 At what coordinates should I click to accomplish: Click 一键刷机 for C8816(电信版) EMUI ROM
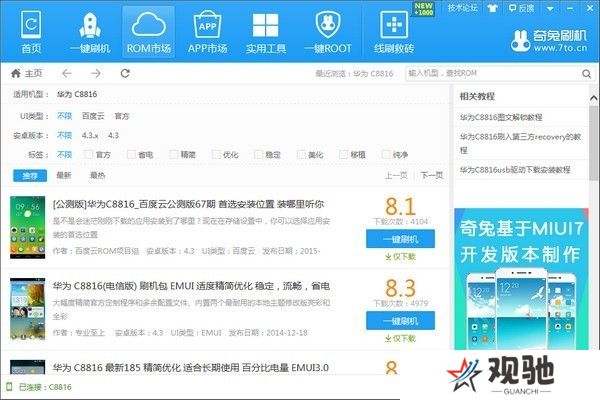[400, 321]
